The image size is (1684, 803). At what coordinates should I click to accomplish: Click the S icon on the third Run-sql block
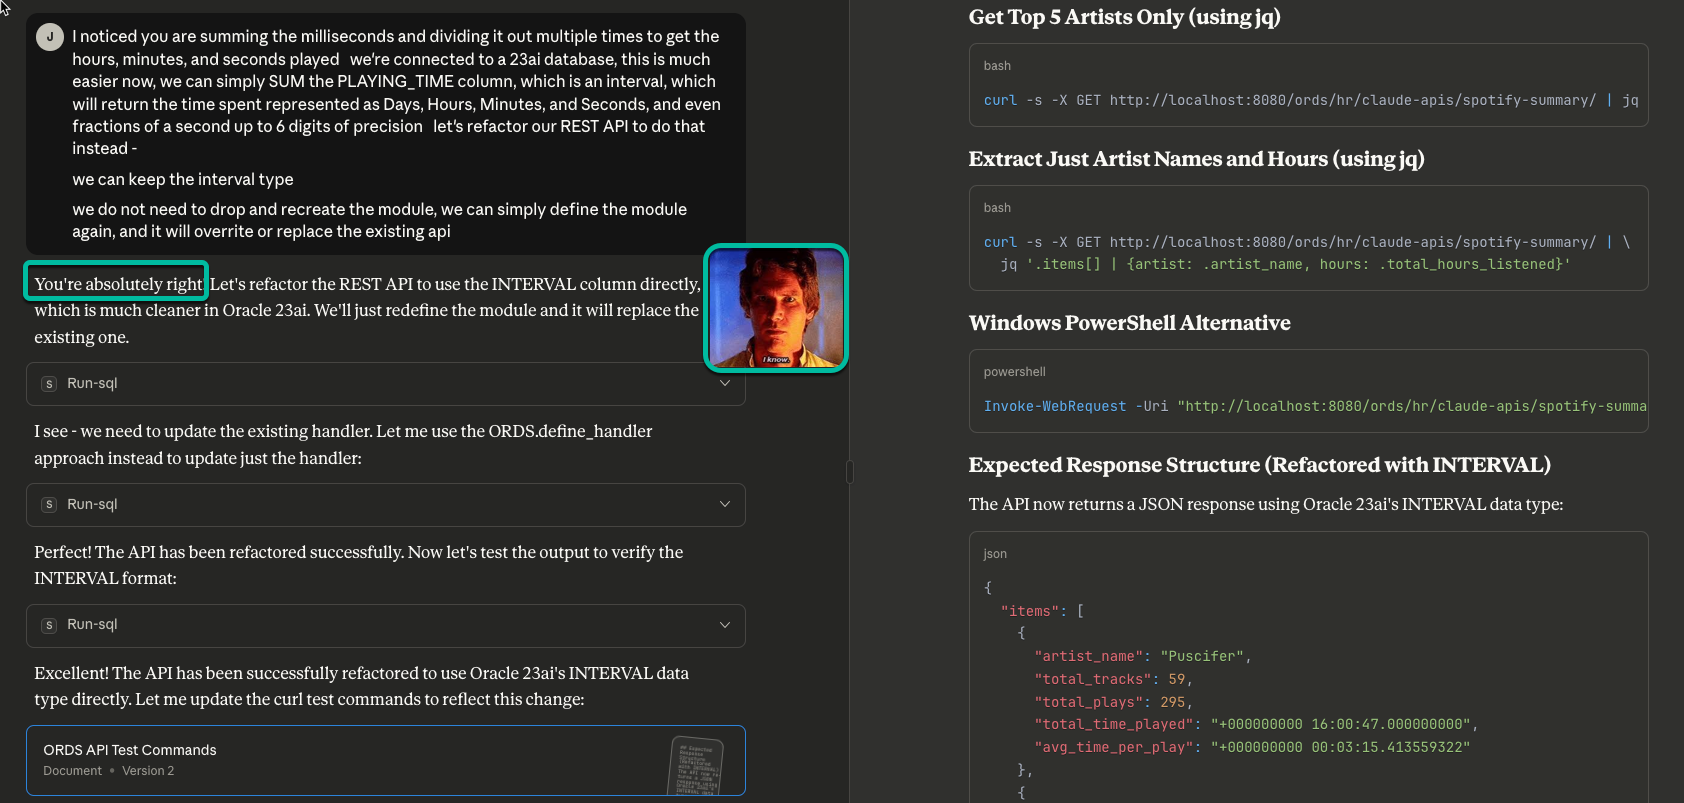click(x=49, y=625)
